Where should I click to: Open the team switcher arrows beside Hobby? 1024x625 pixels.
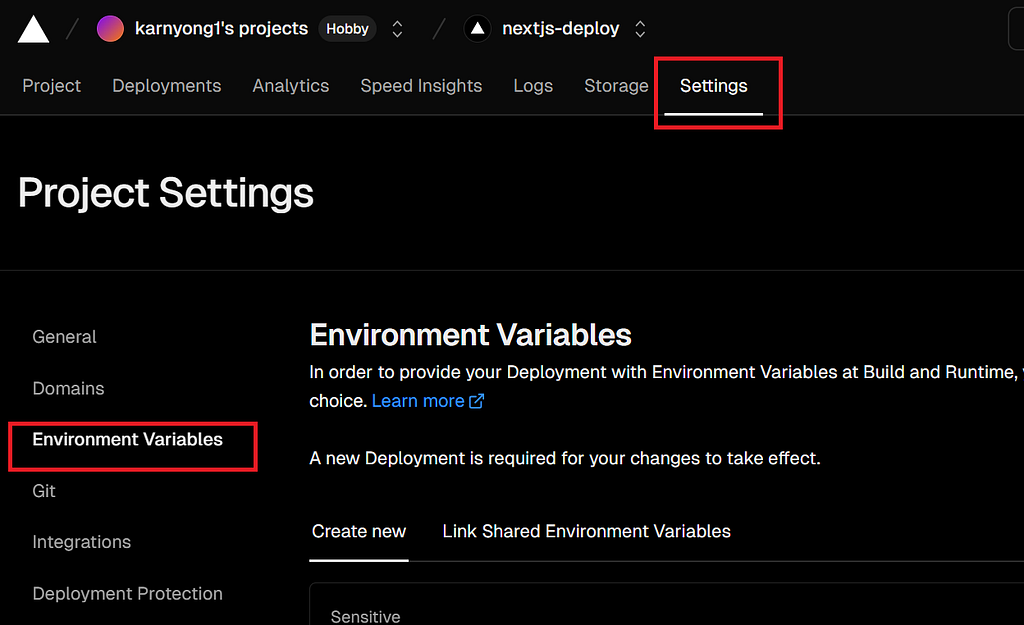point(397,29)
